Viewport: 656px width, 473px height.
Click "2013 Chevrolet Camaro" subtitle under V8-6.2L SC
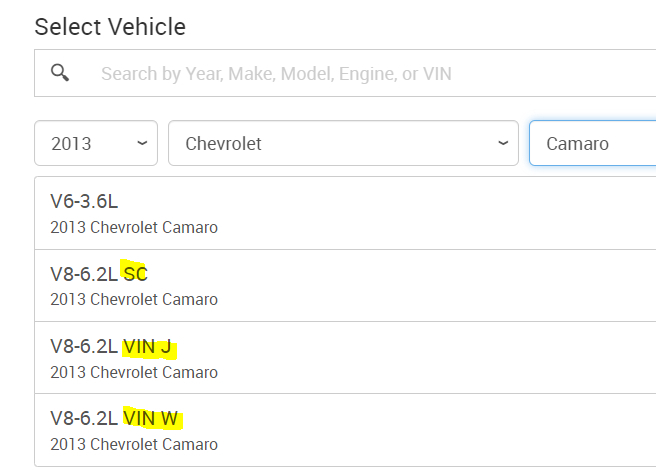(x=134, y=299)
